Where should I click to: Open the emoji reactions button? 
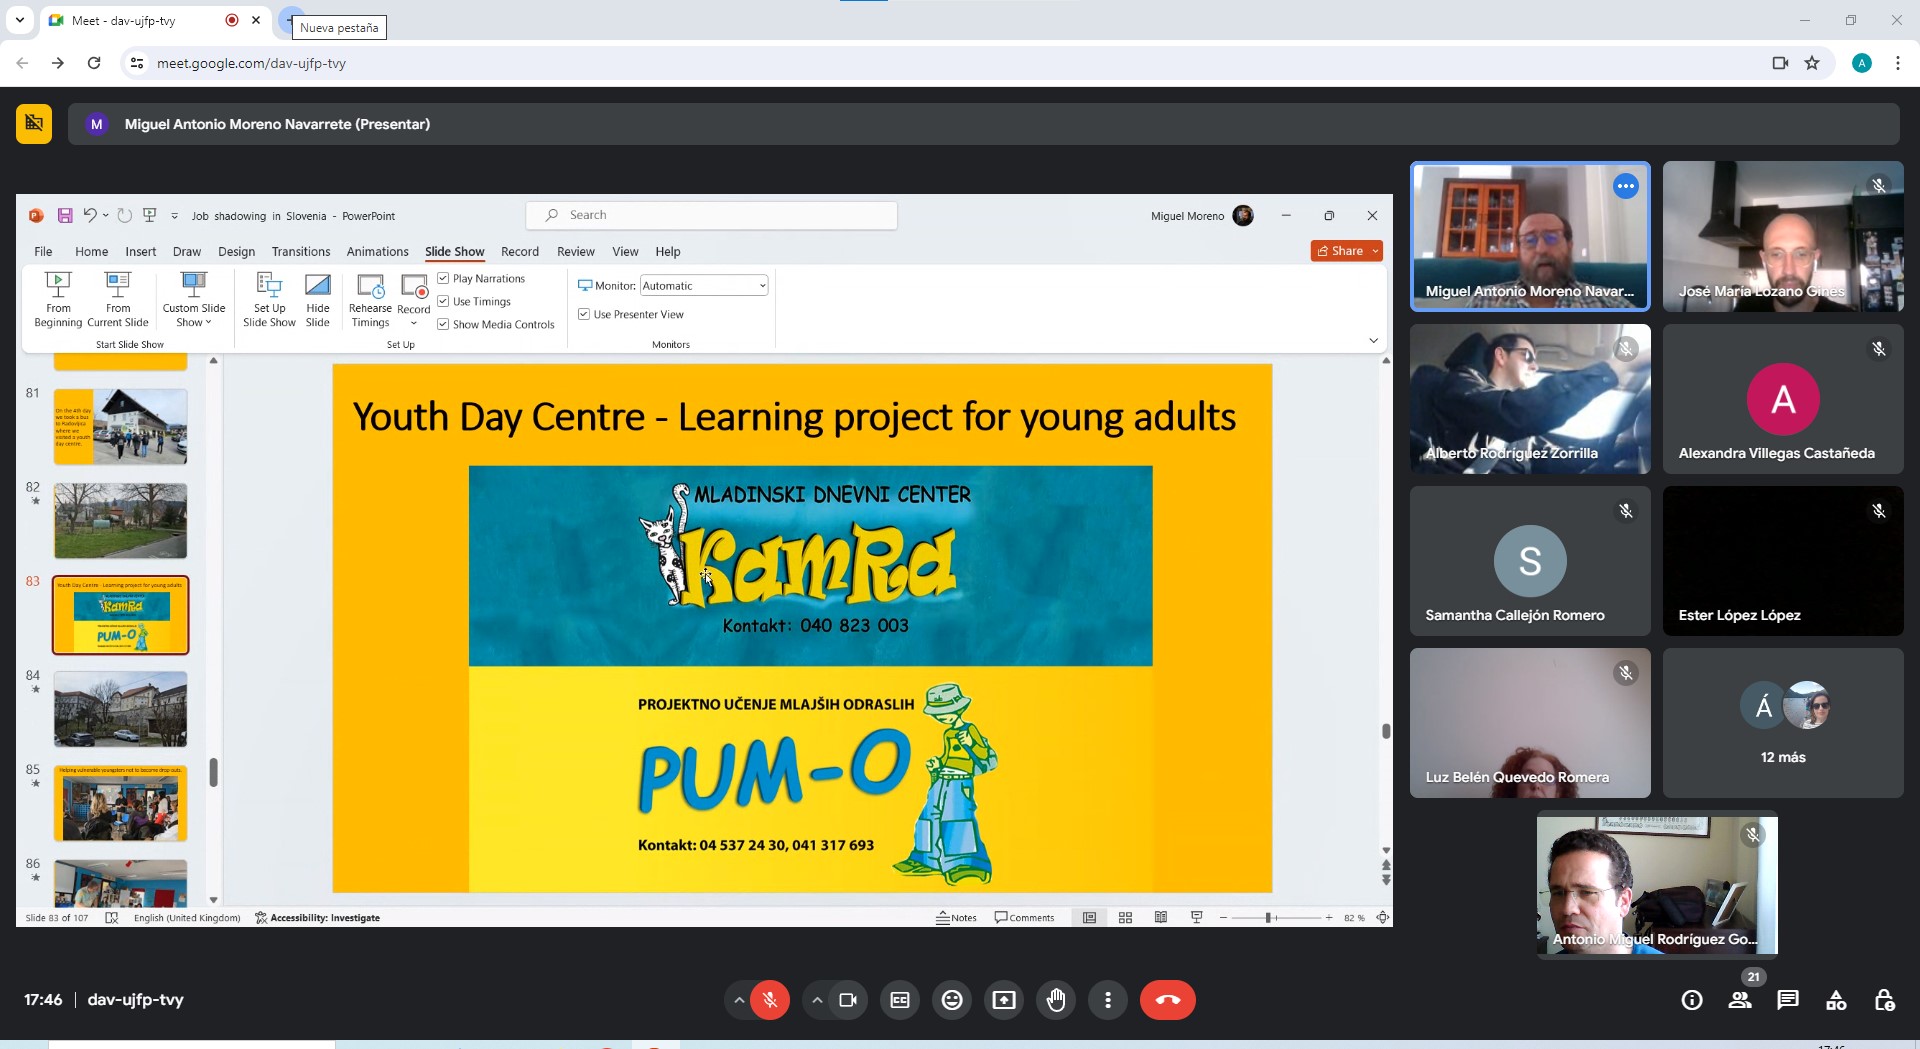(952, 1000)
